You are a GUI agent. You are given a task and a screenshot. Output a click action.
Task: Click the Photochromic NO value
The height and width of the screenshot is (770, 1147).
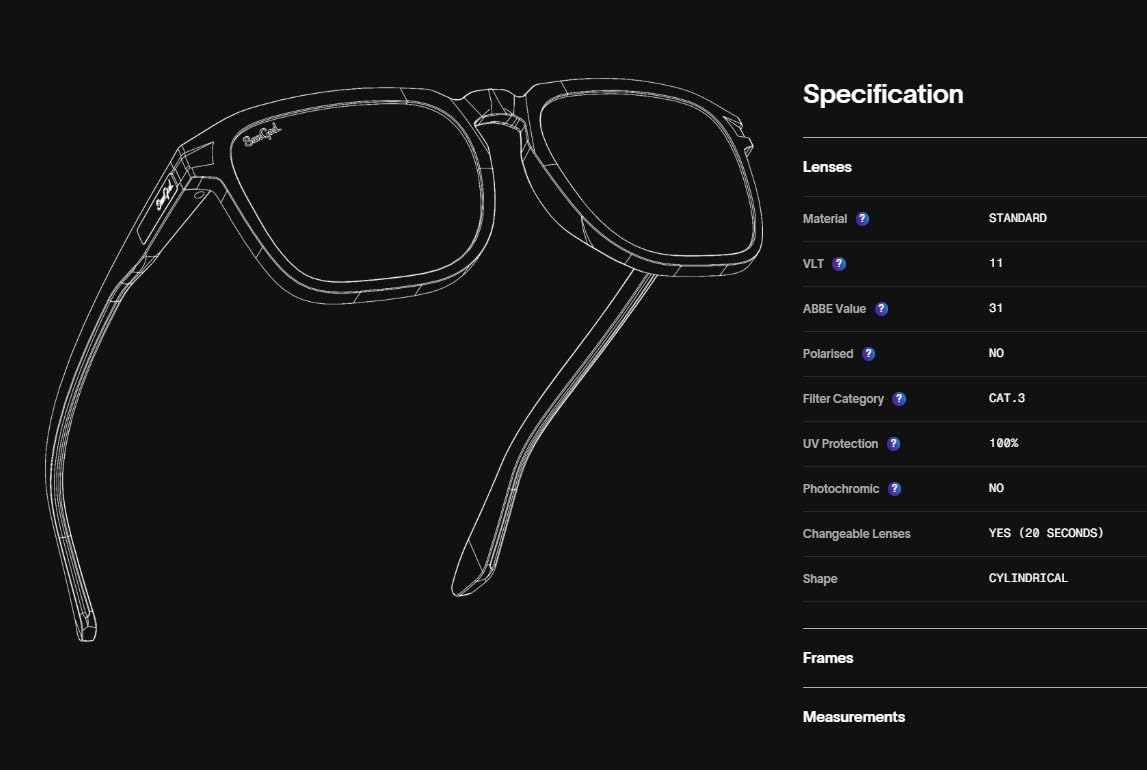(996, 488)
